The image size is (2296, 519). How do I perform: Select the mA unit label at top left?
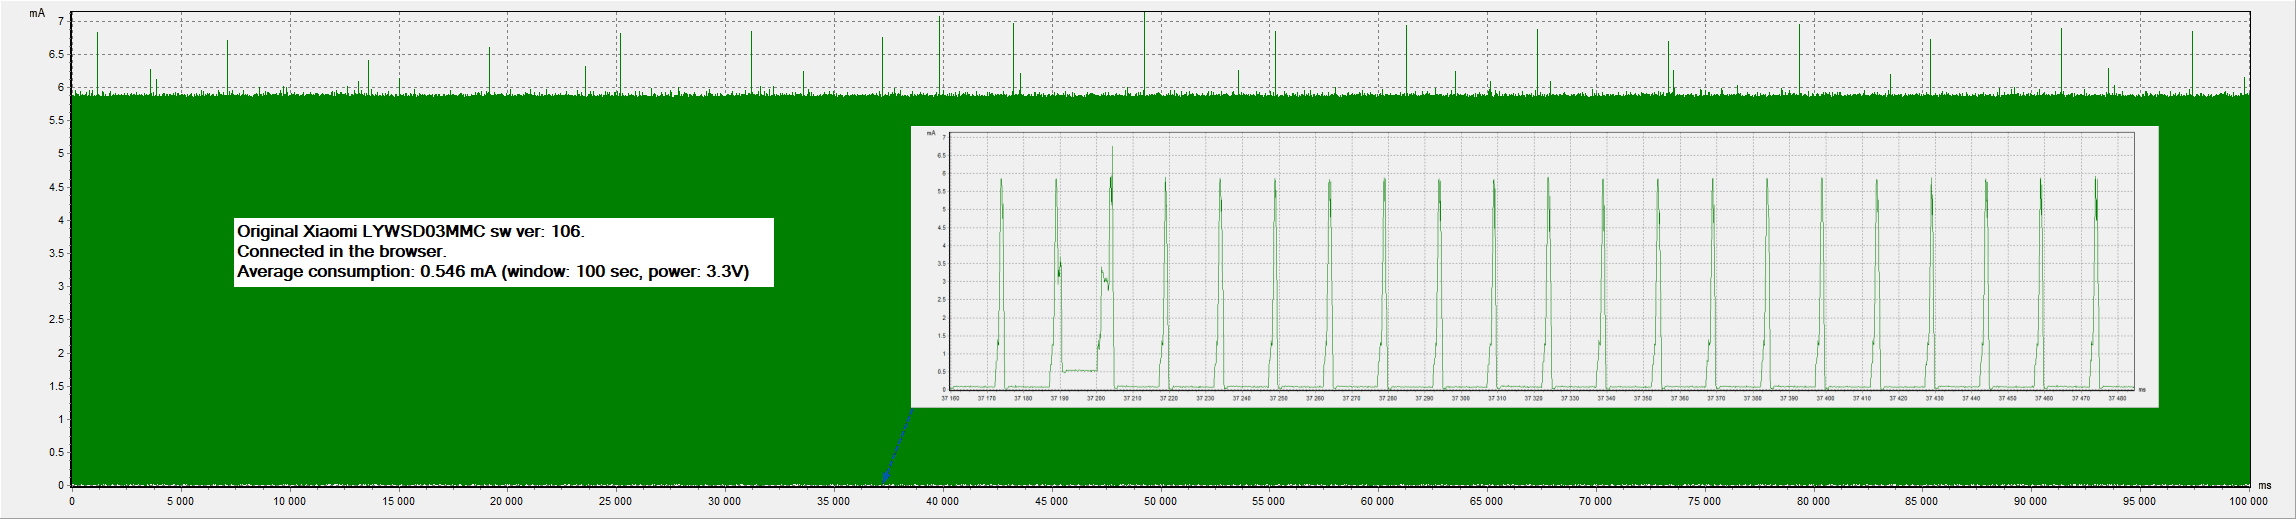37,14
